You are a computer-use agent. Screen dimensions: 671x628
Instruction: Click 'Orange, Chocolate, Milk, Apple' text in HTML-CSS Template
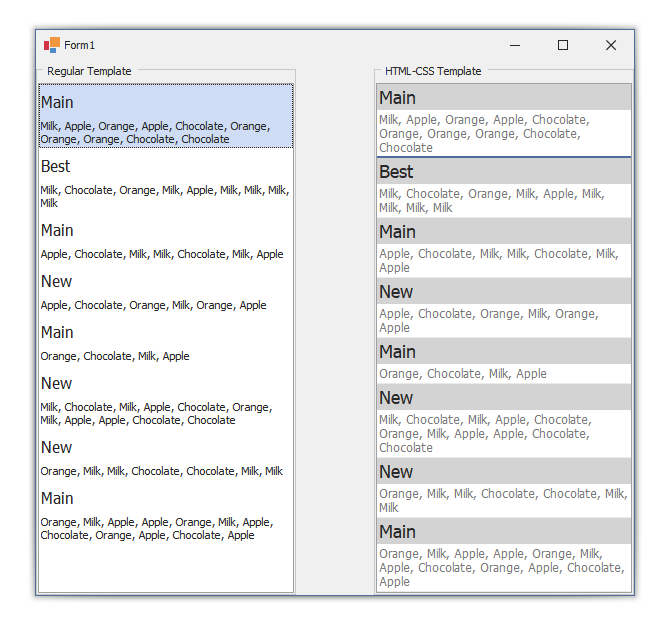(463, 373)
